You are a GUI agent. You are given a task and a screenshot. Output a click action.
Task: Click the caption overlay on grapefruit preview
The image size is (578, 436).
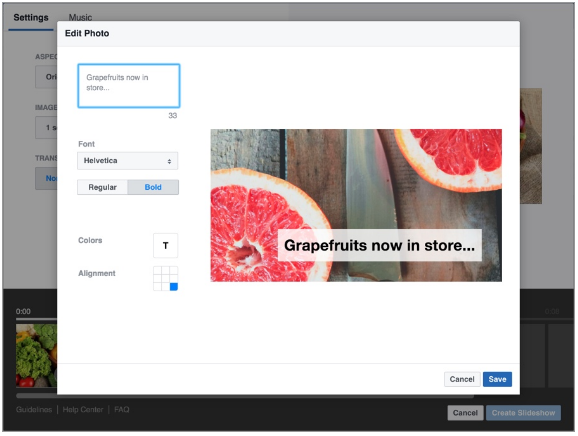point(379,245)
